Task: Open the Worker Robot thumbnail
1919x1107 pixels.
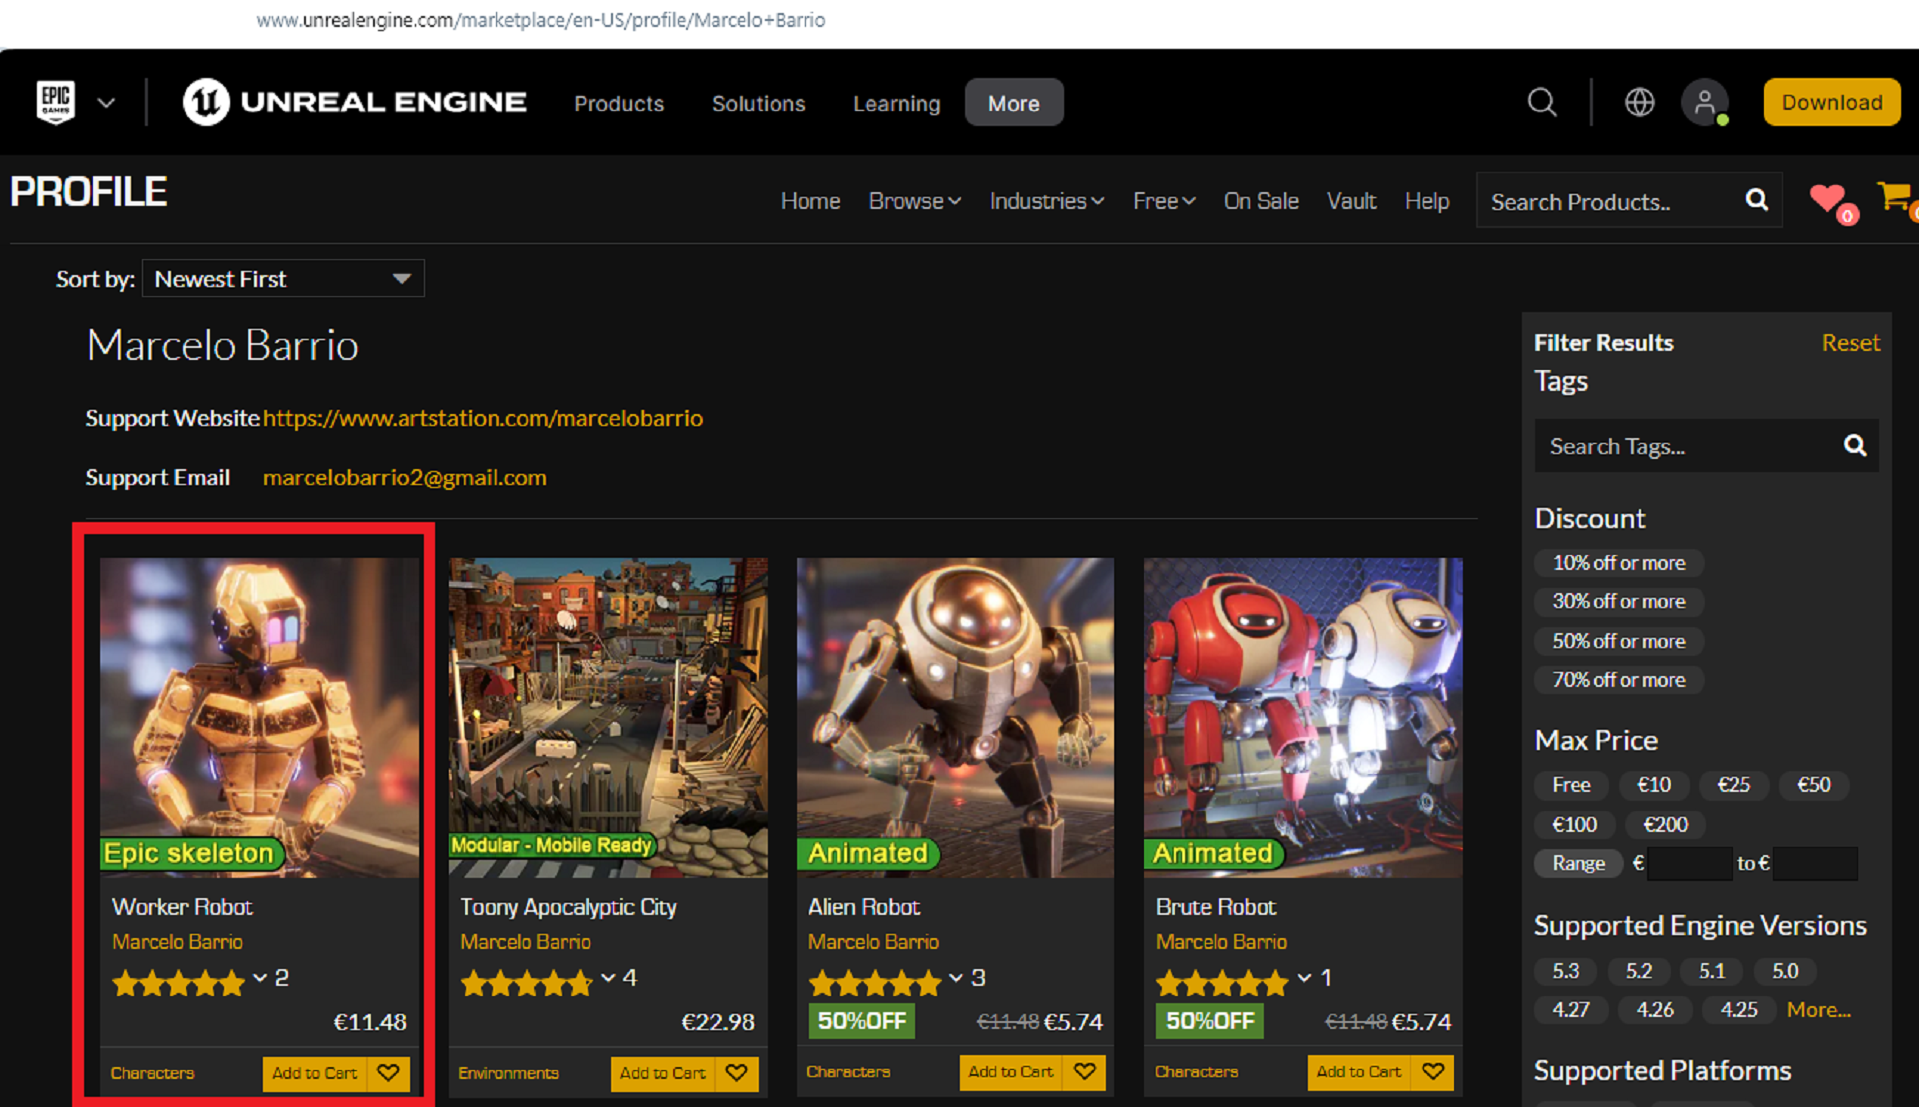Action: coord(259,717)
